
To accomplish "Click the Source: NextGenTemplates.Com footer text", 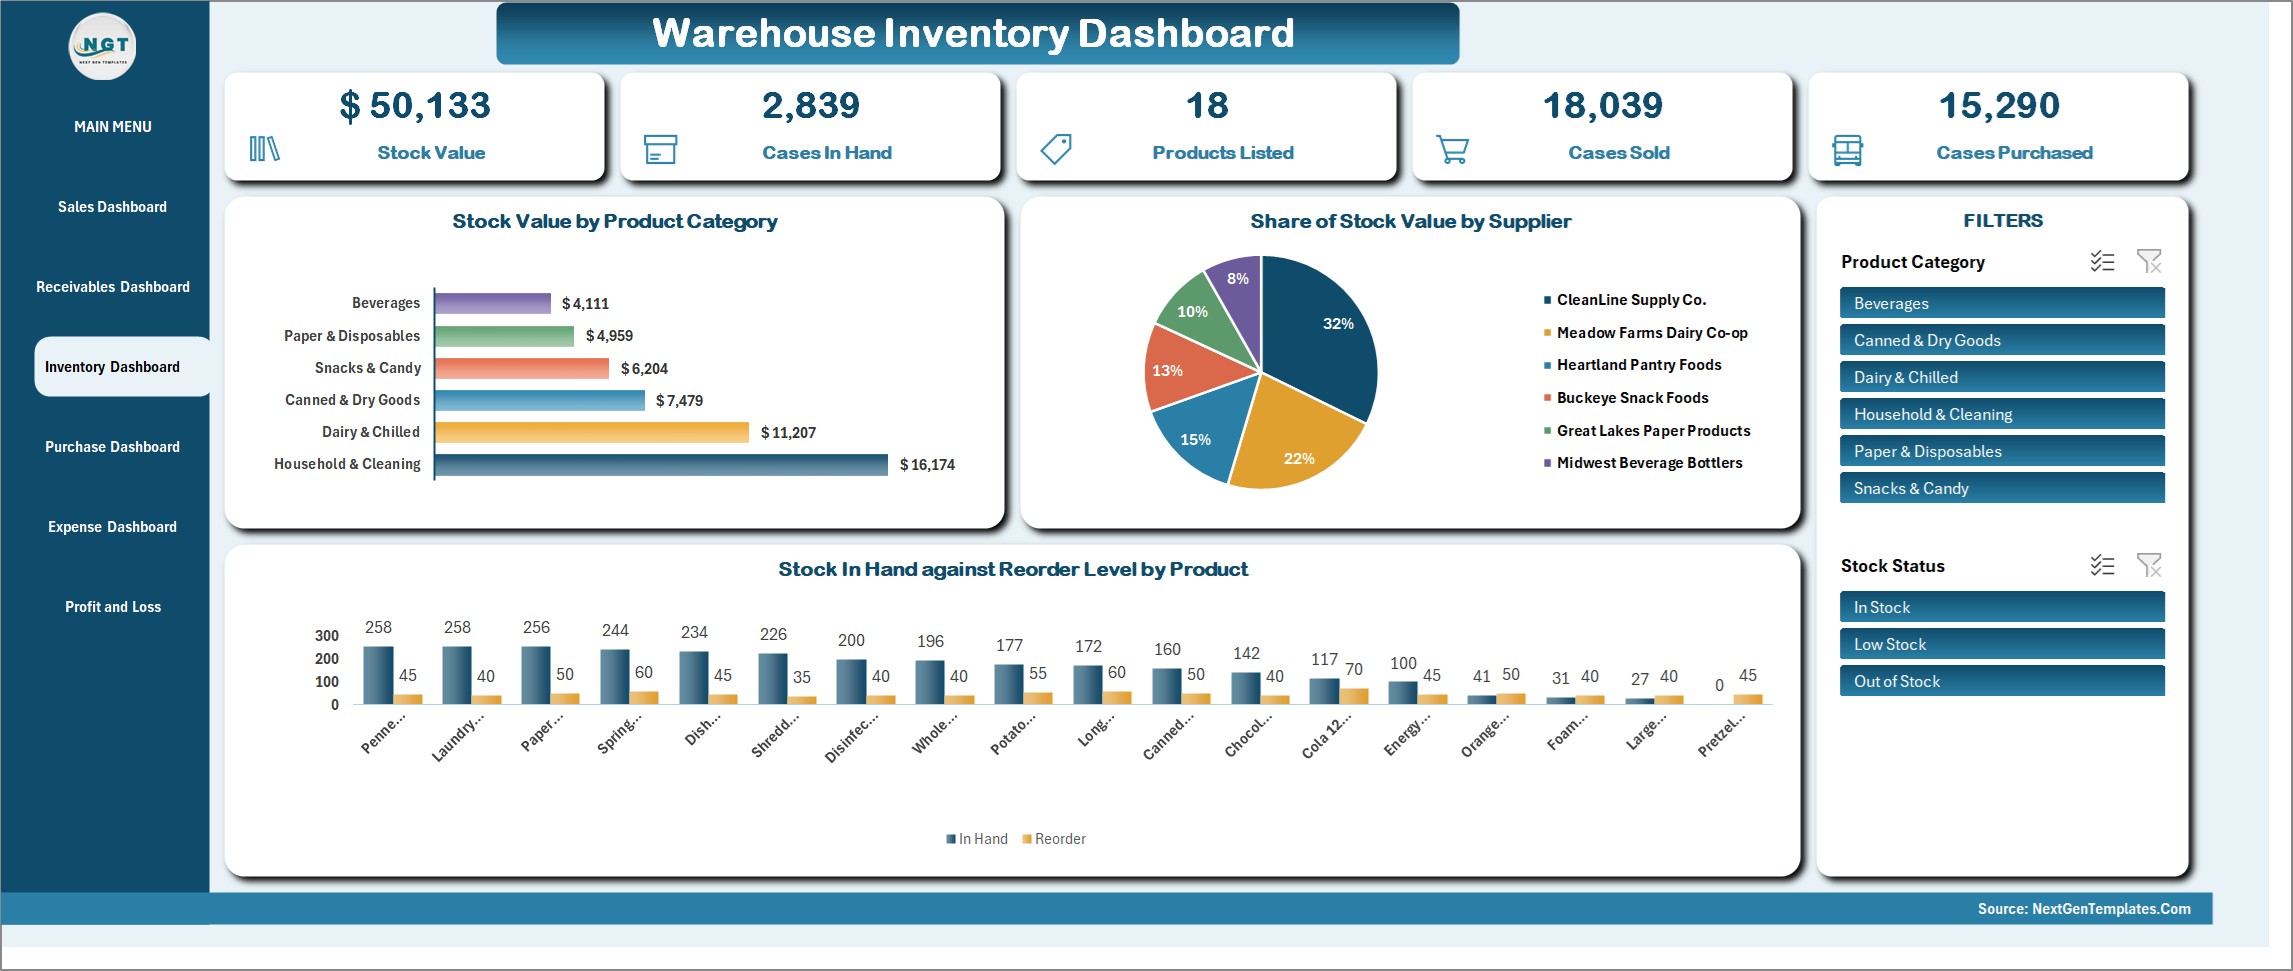I will (x=2084, y=909).
